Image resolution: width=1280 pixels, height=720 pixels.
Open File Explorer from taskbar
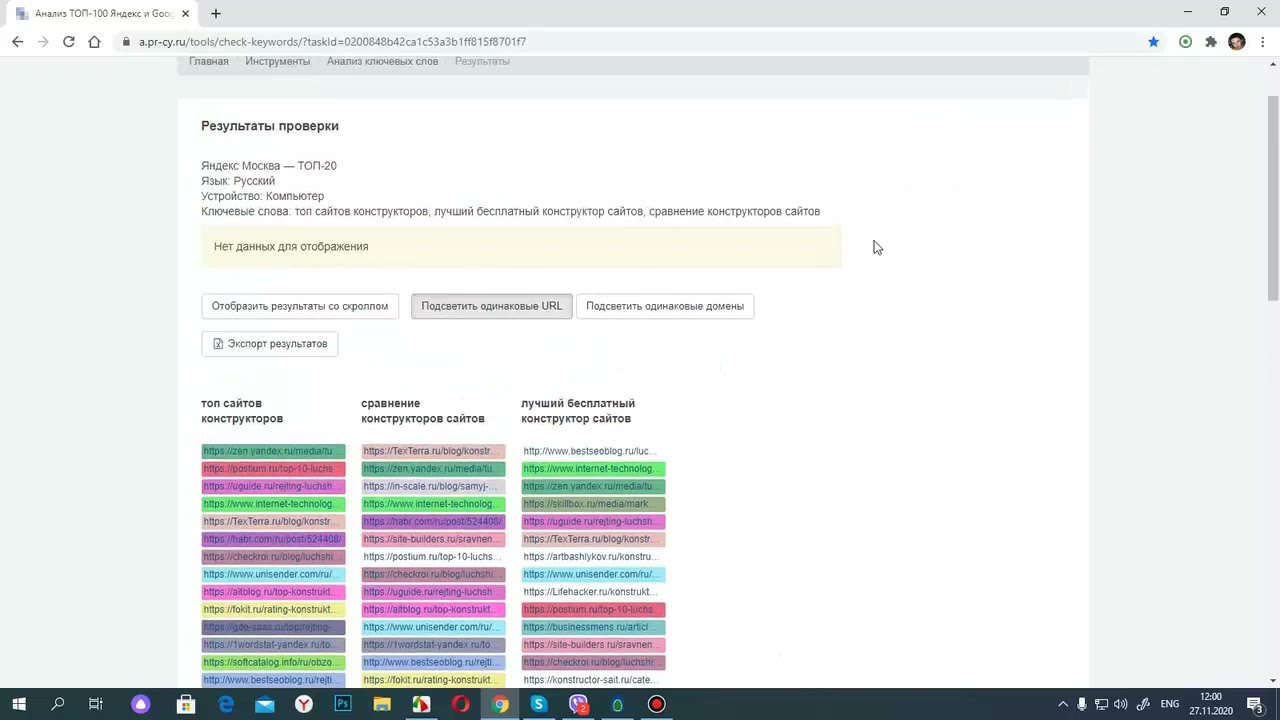[x=382, y=704]
